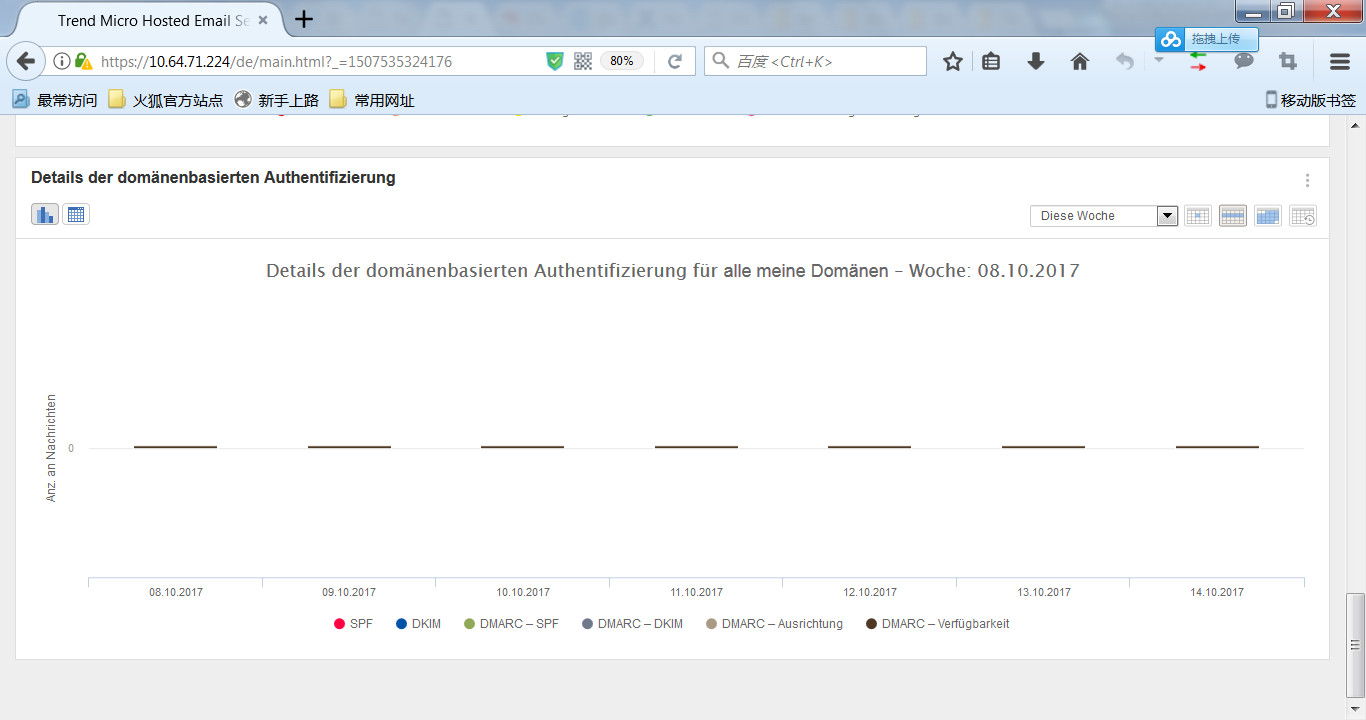Click the 拖拽上传 upload button
Screen dimensions: 1366x720
(1206, 39)
